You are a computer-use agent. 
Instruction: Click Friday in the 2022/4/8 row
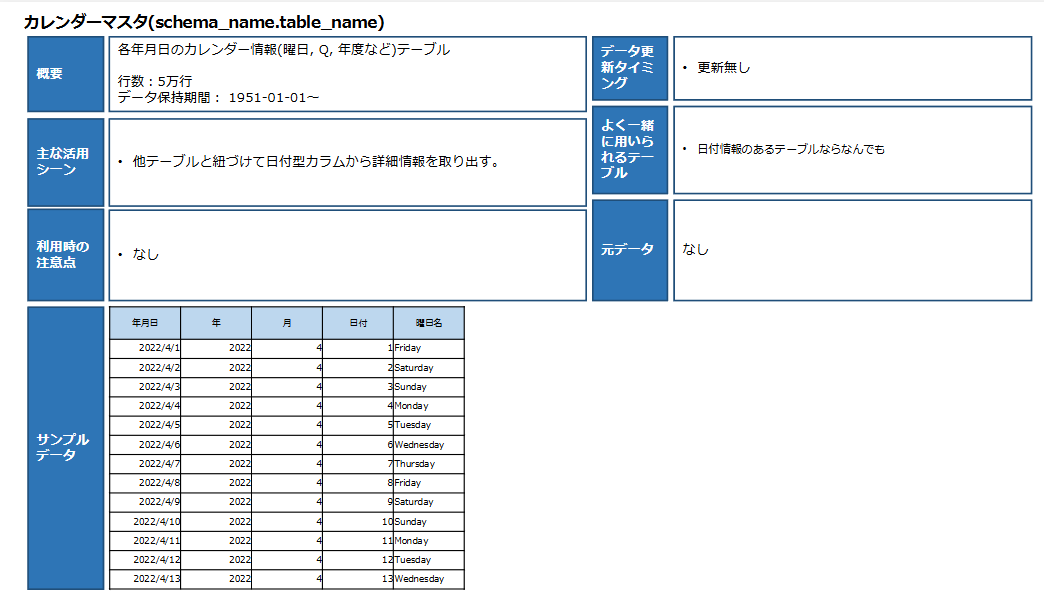coord(429,483)
